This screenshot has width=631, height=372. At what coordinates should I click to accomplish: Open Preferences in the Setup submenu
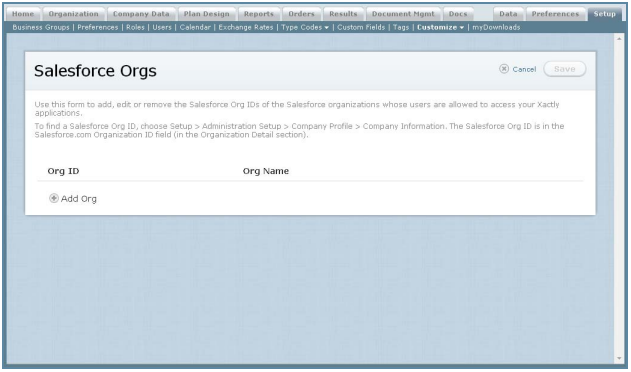[98, 27]
